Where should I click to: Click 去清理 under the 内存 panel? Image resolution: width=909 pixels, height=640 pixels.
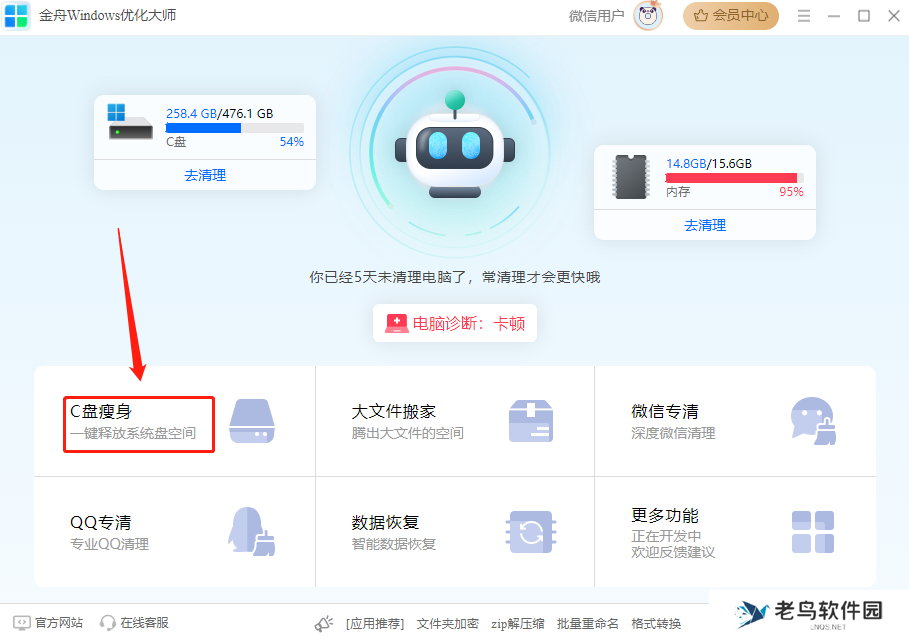pyautogui.click(x=705, y=225)
